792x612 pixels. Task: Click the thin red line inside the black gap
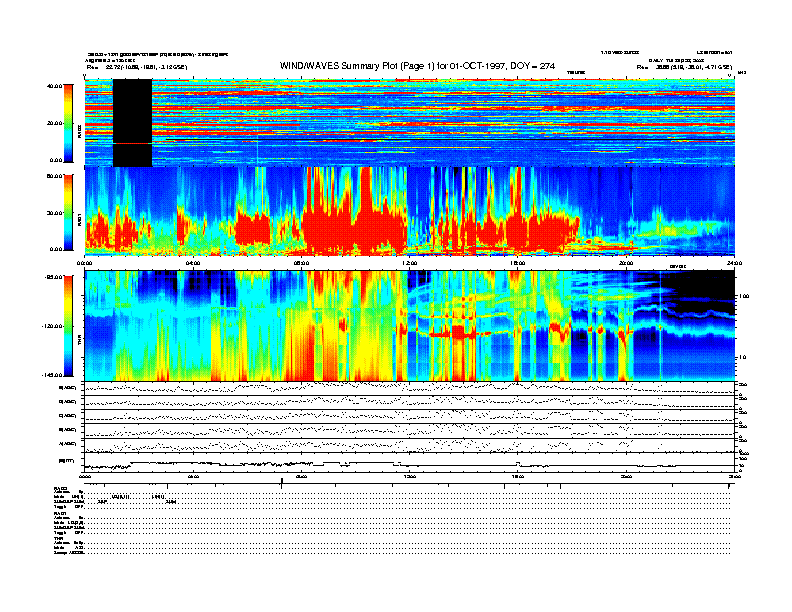tap(132, 143)
